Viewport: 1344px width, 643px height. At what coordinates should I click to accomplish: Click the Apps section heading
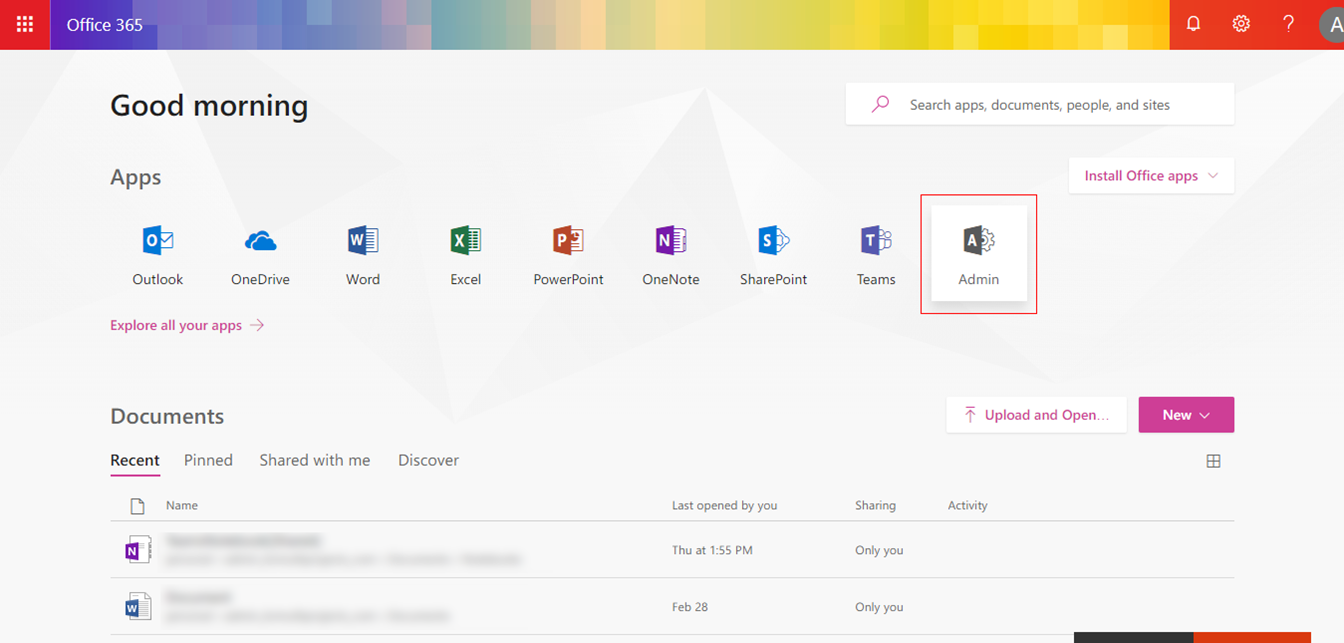point(136,178)
